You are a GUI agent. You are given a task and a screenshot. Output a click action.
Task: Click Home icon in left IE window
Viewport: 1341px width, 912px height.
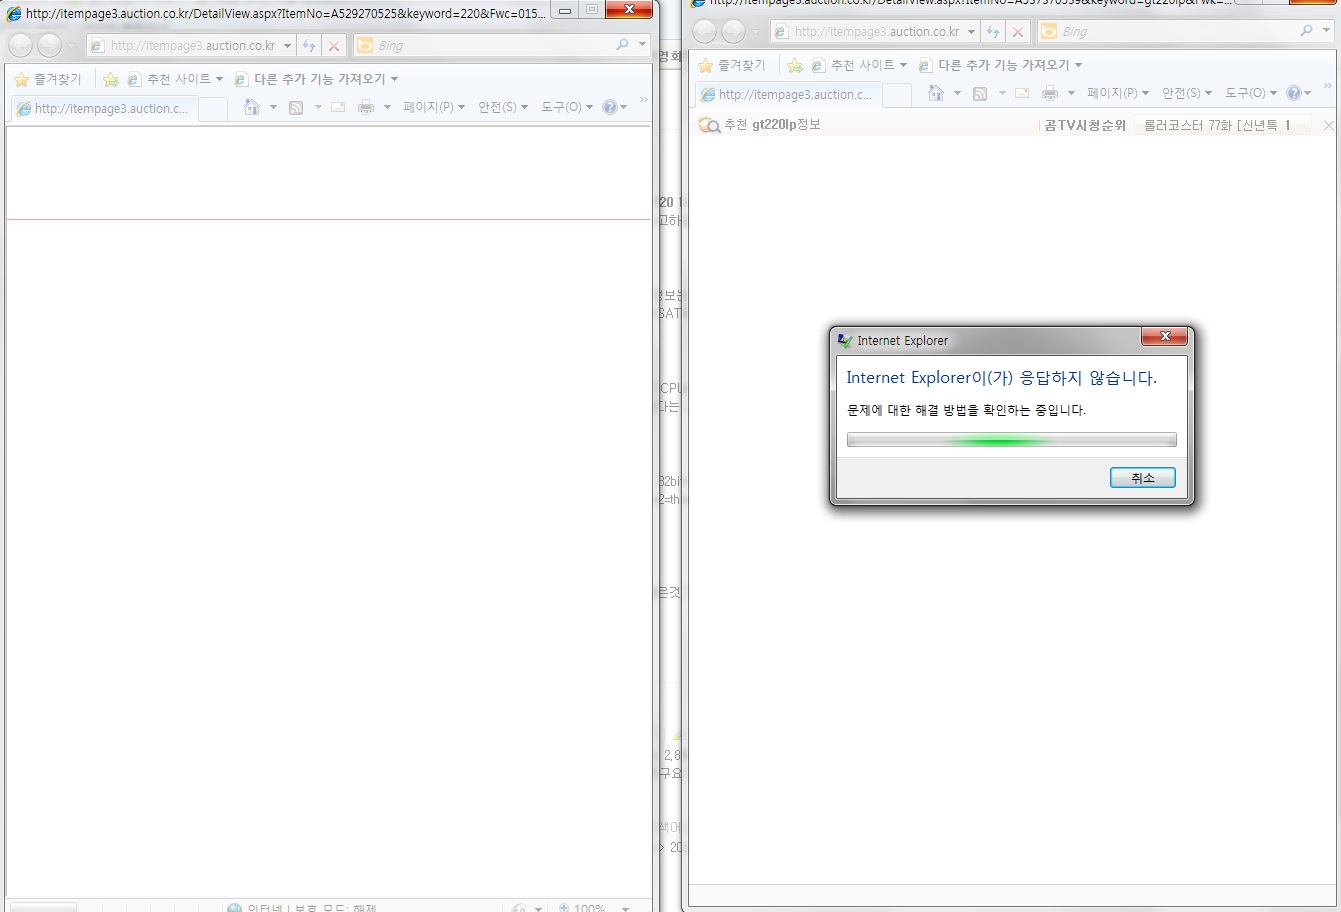(252, 107)
